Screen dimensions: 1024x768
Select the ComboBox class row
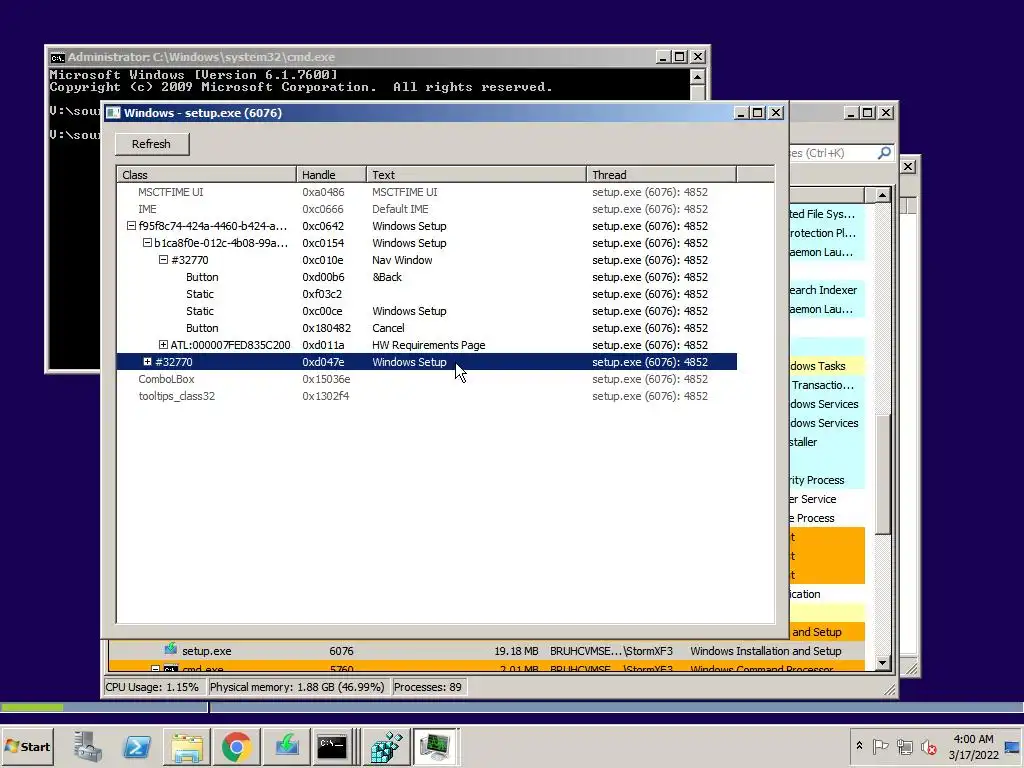(426, 379)
